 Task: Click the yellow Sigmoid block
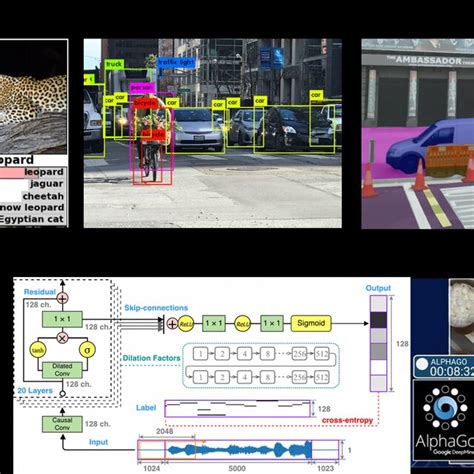[311, 323]
